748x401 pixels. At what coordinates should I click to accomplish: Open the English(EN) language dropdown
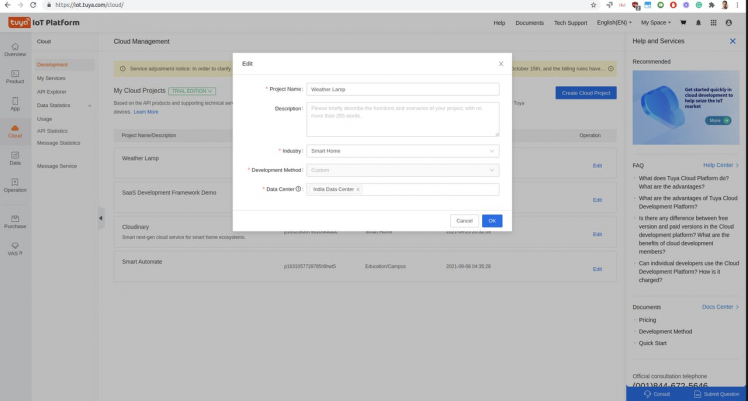(615, 22)
